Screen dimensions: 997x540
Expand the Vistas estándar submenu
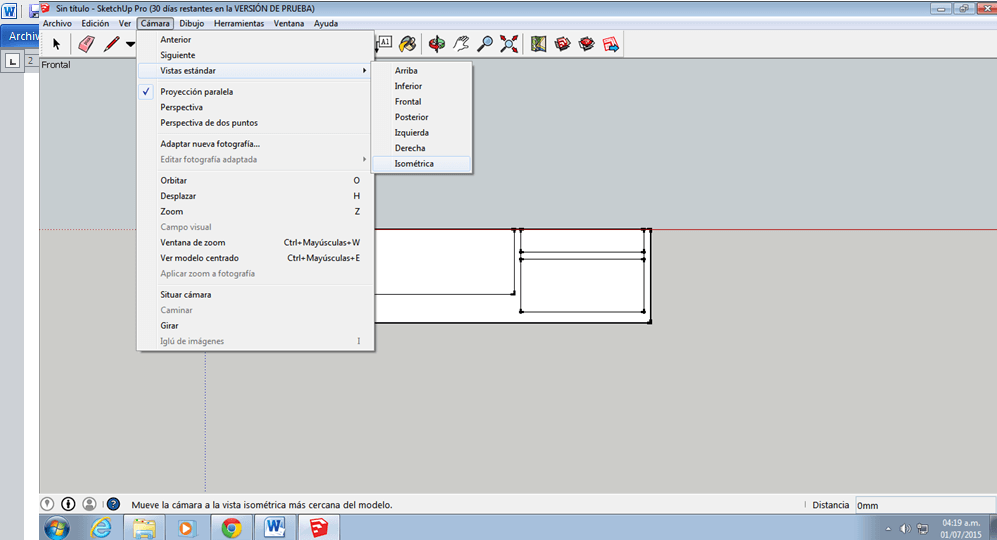coord(256,71)
